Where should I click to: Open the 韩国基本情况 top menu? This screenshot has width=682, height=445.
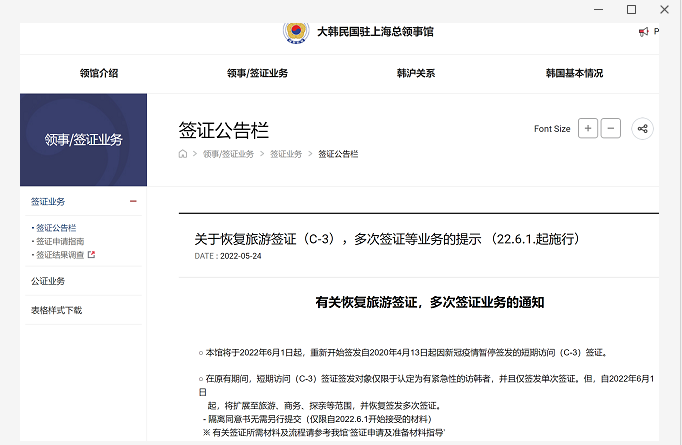(574, 73)
